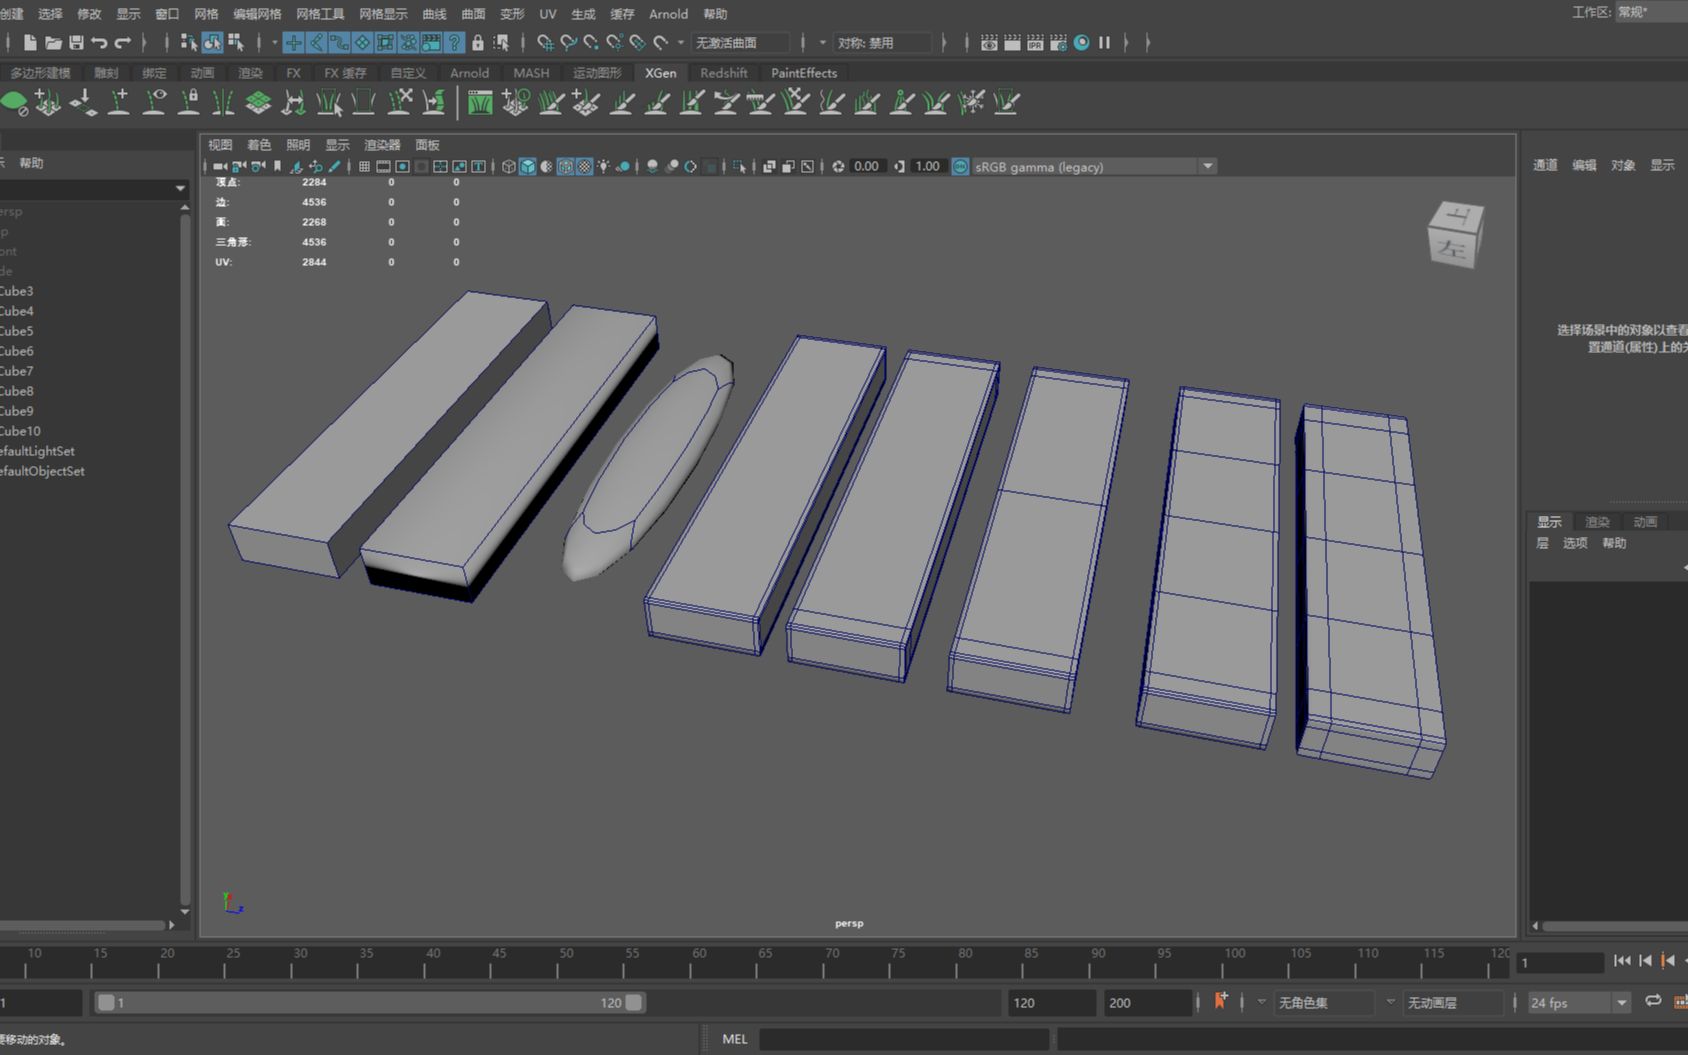1688x1055 pixels.
Task: Switch to the Arnold shelf tab
Action: click(469, 73)
